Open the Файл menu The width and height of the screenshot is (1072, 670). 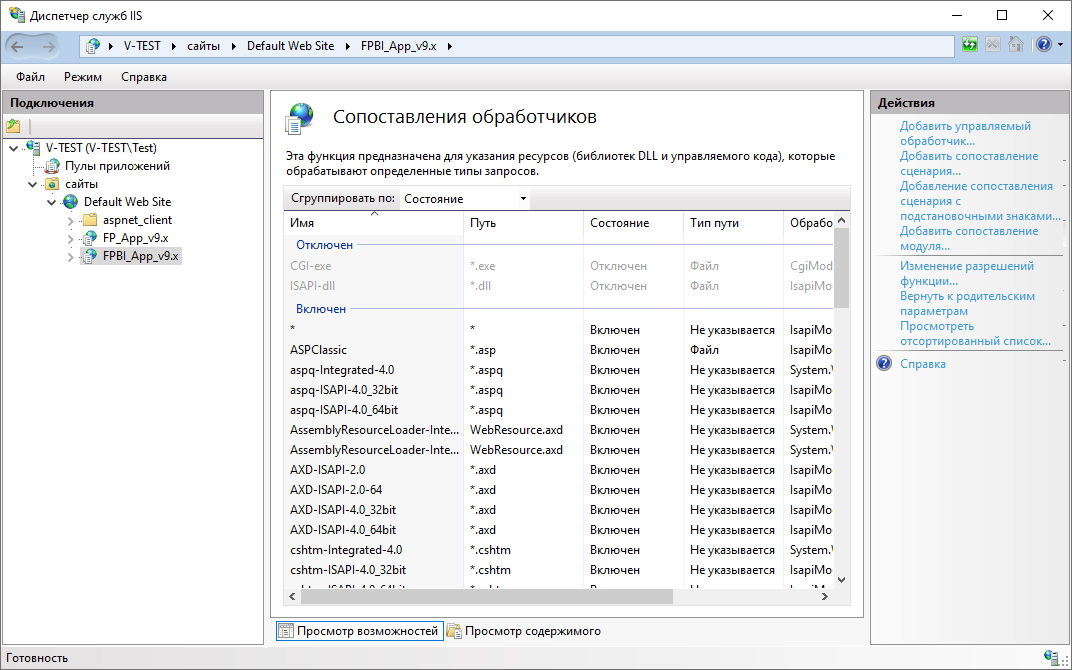coord(30,77)
